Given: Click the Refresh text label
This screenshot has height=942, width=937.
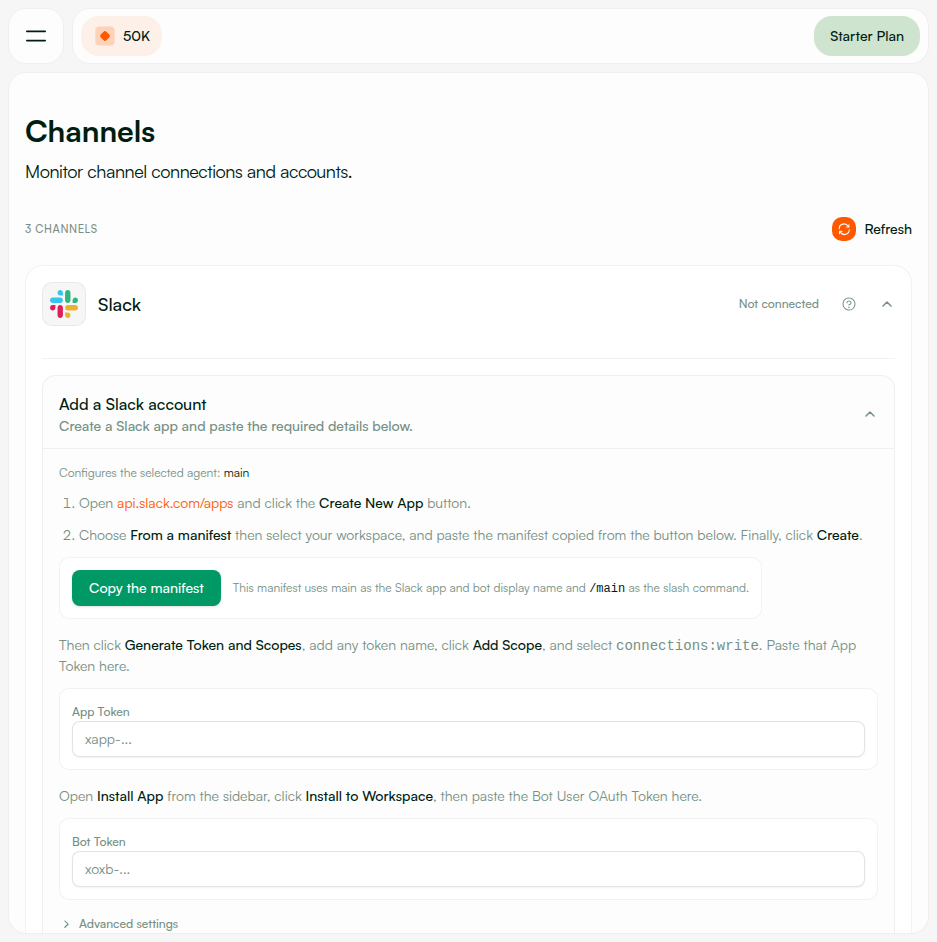Looking at the screenshot, I should coord(890,229).
